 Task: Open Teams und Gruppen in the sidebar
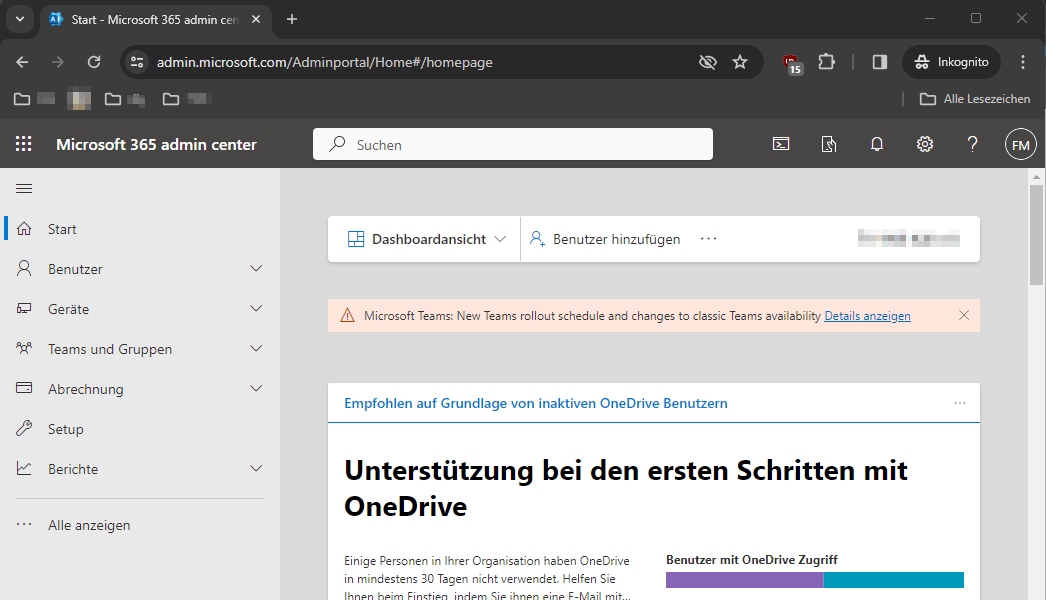(139, 349)
